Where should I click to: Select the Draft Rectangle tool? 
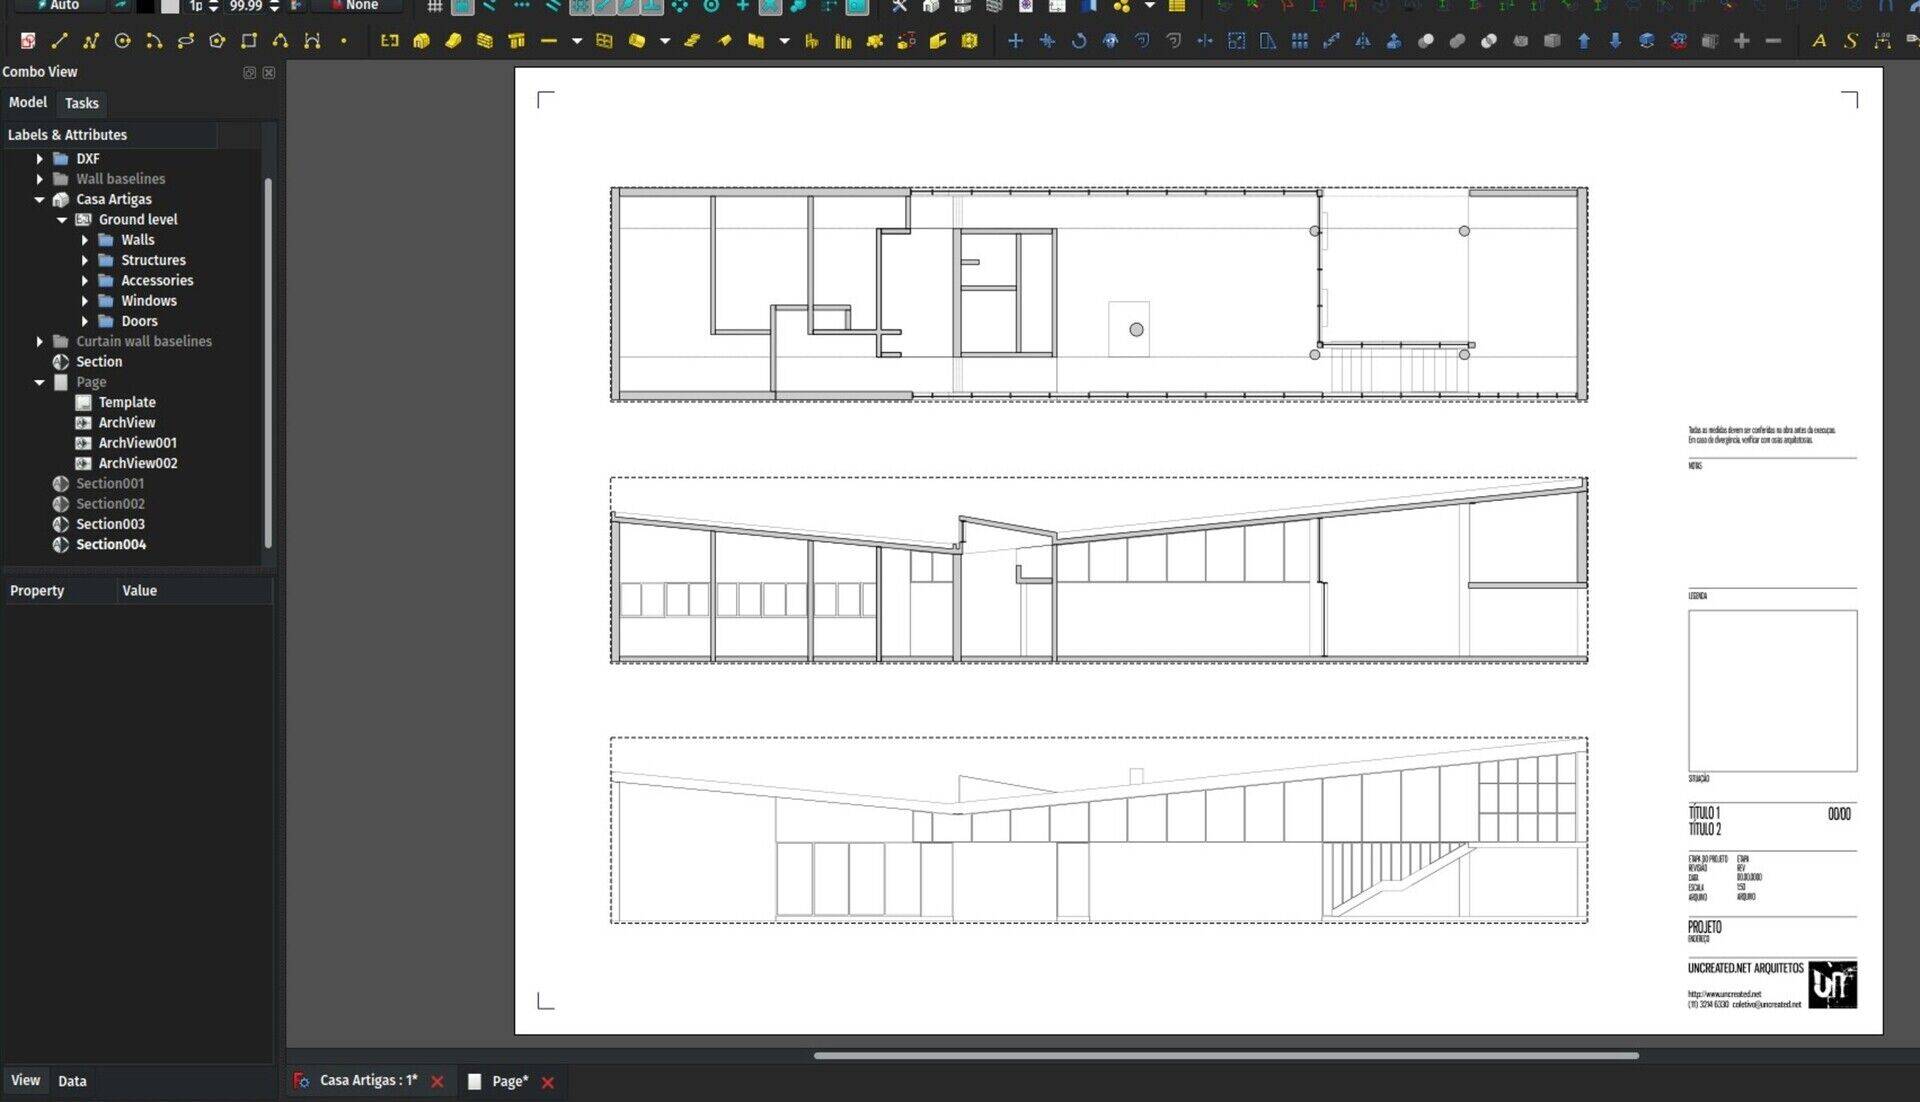tap(249, 41)
